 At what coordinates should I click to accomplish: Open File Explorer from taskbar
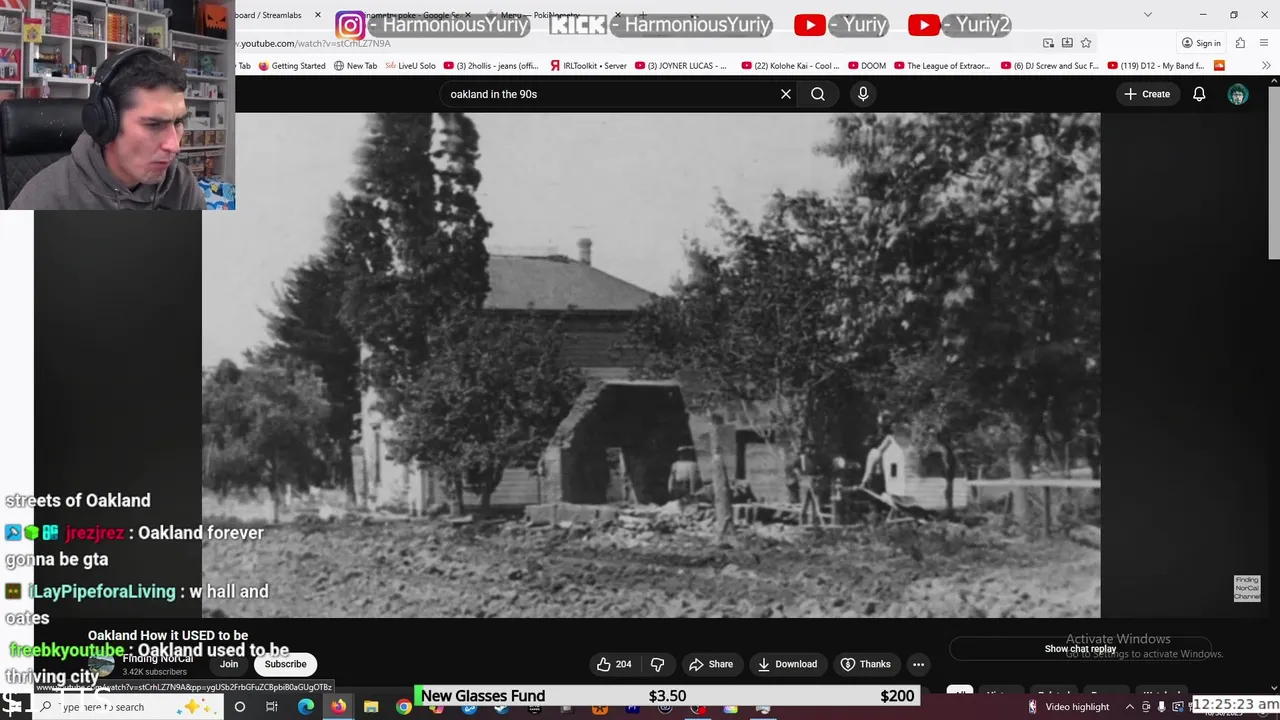pyautogui.click(x=371, y=707)
